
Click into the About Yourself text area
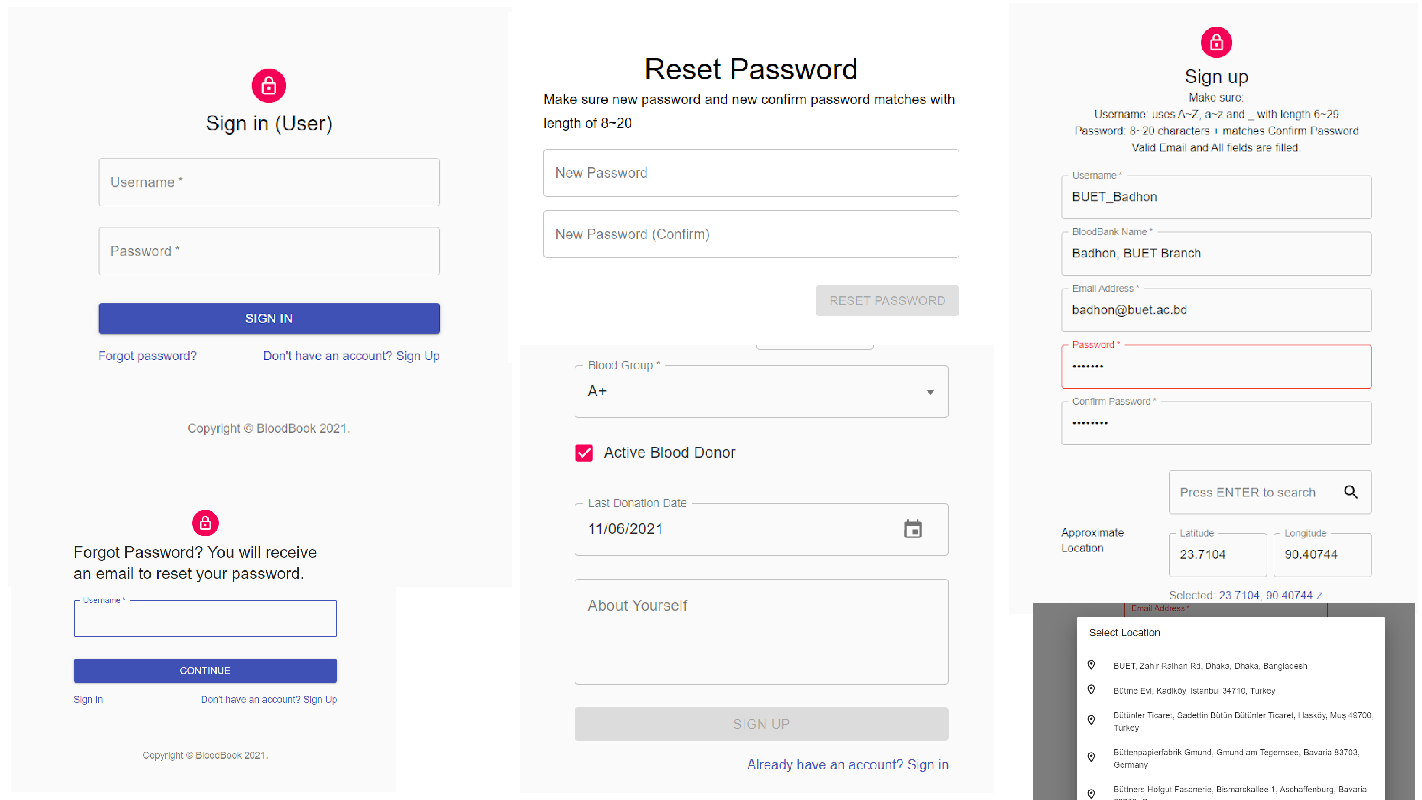[x=761, y=632]
